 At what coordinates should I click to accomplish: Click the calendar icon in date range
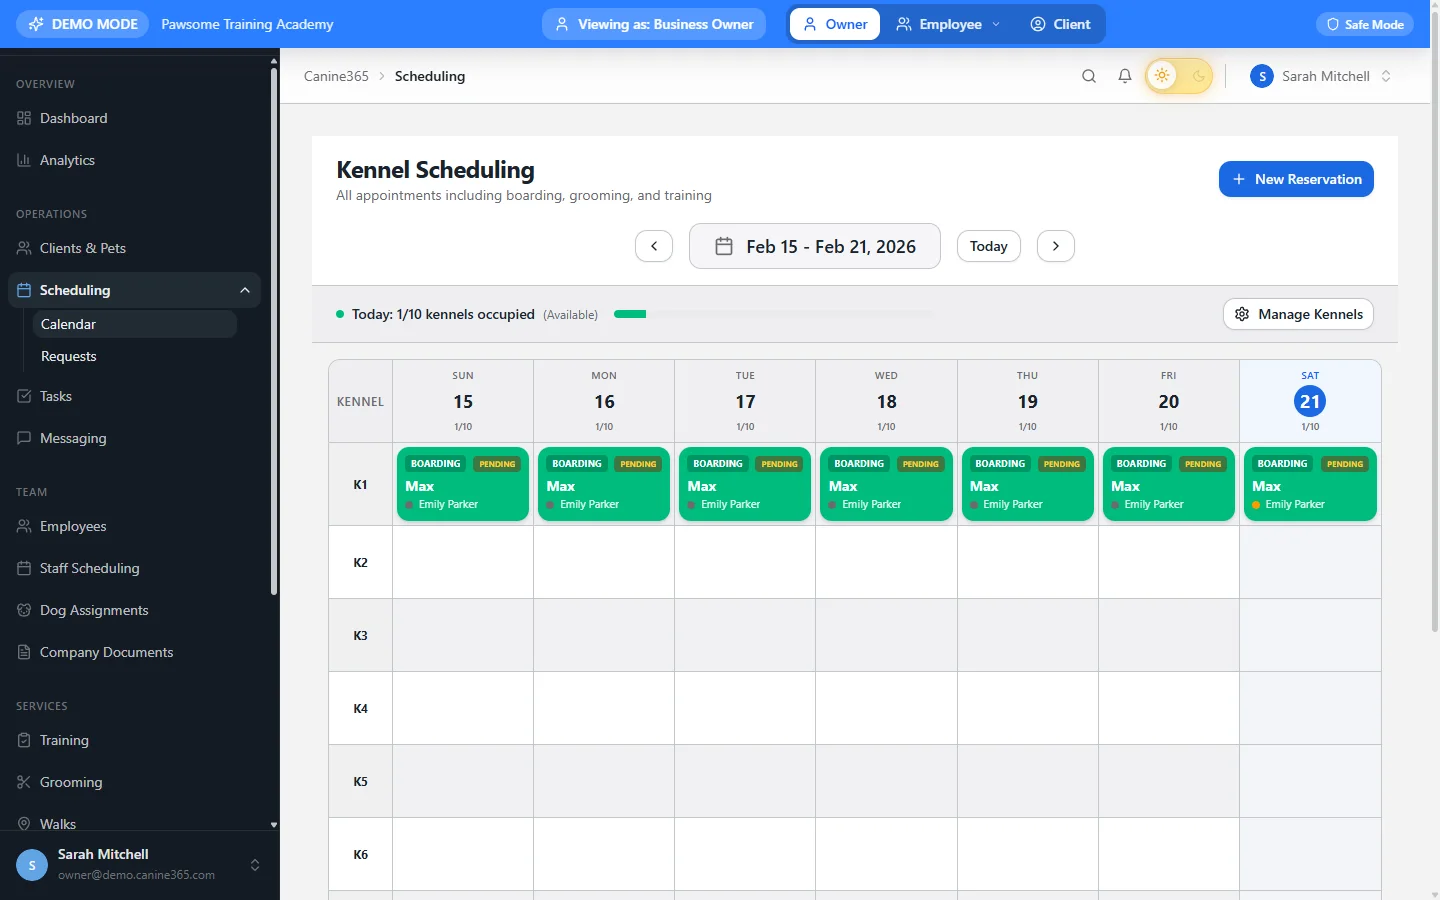point(724,246)
